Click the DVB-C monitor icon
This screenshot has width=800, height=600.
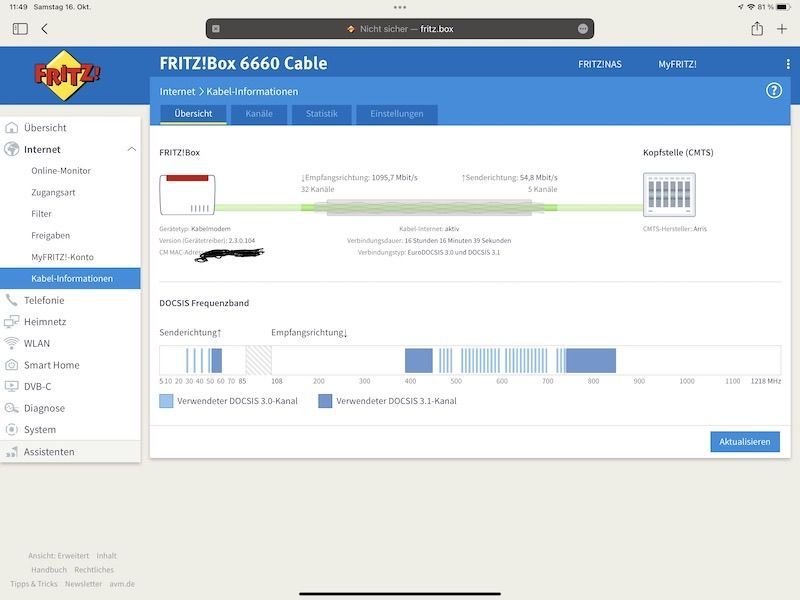[x=11, y=386]
